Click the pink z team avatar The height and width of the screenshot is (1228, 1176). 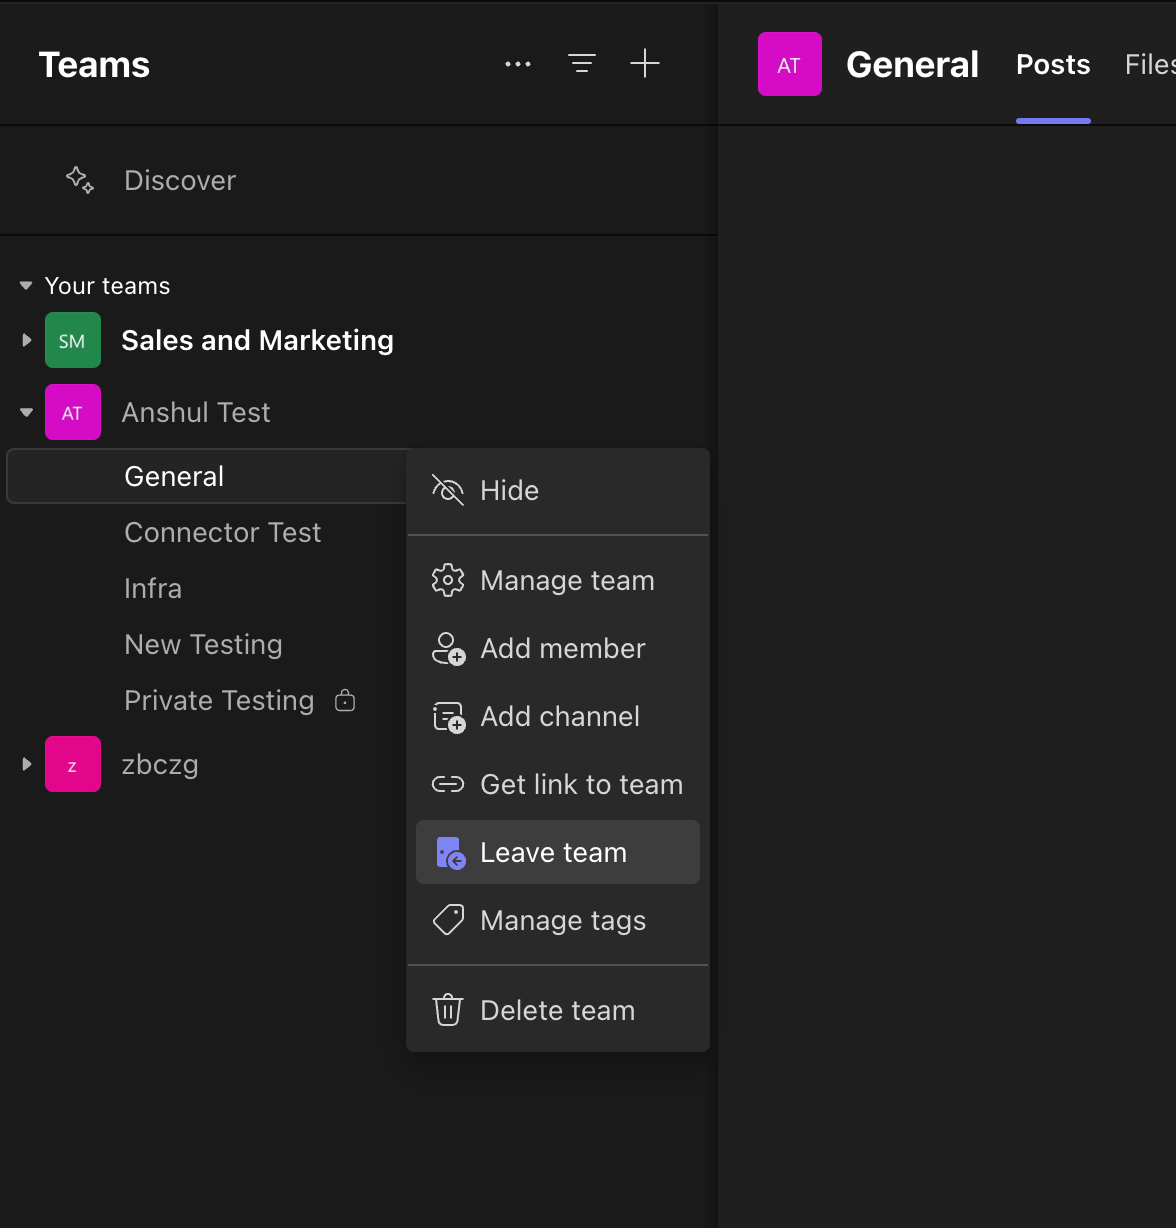point(73,764)
